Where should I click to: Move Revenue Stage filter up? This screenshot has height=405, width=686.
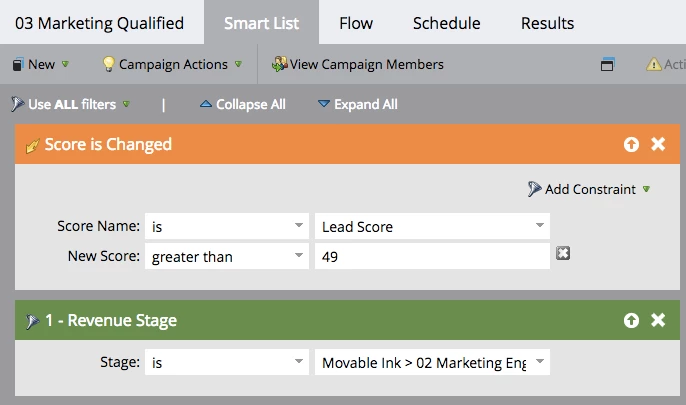pos(631,321)
